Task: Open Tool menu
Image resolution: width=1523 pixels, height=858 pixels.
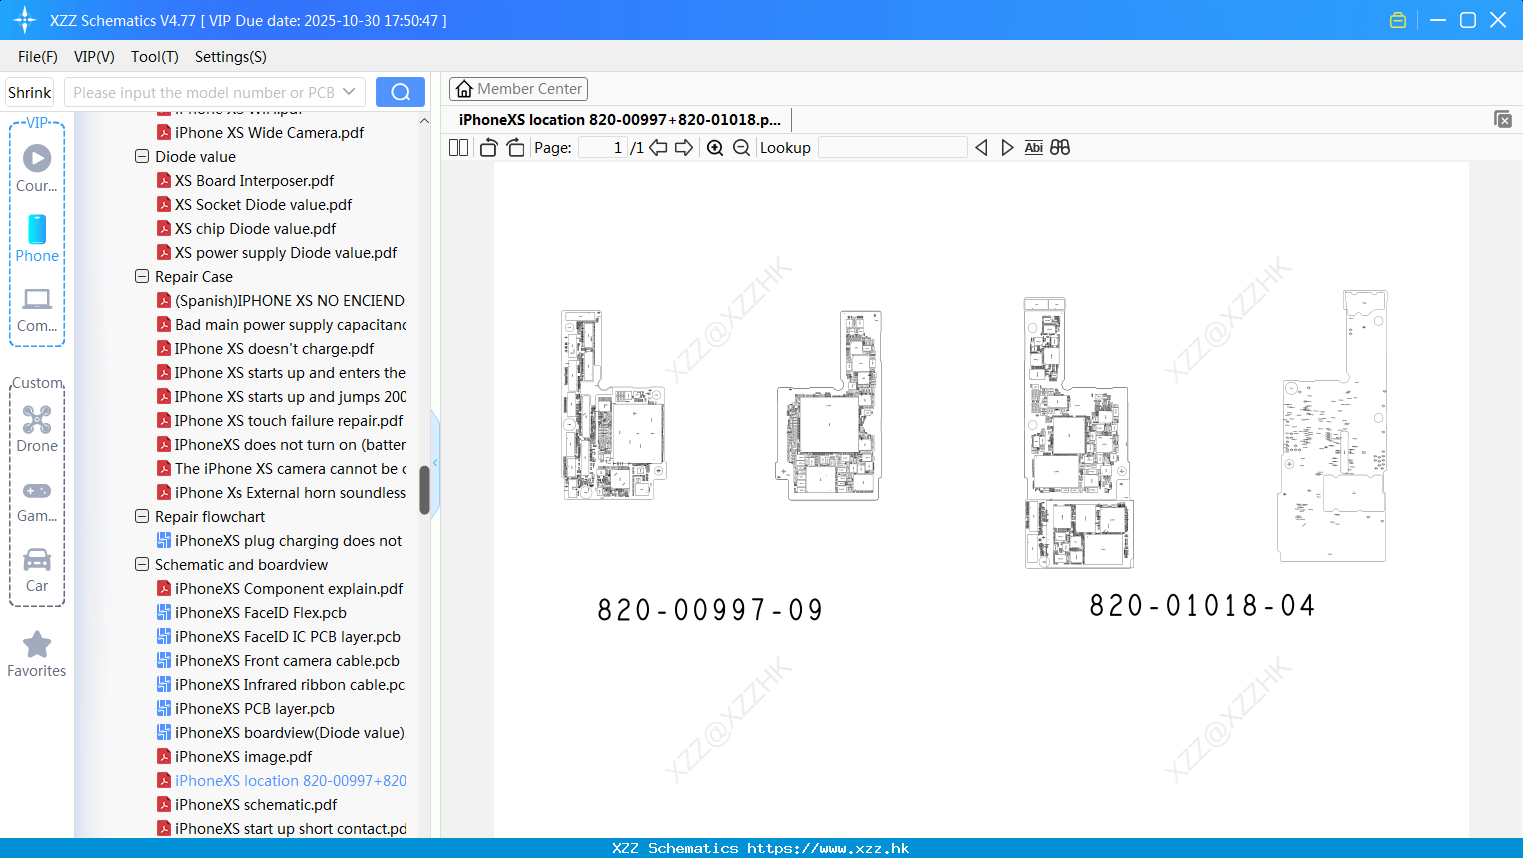Action: pyautogui.click(x=155, y=57)
